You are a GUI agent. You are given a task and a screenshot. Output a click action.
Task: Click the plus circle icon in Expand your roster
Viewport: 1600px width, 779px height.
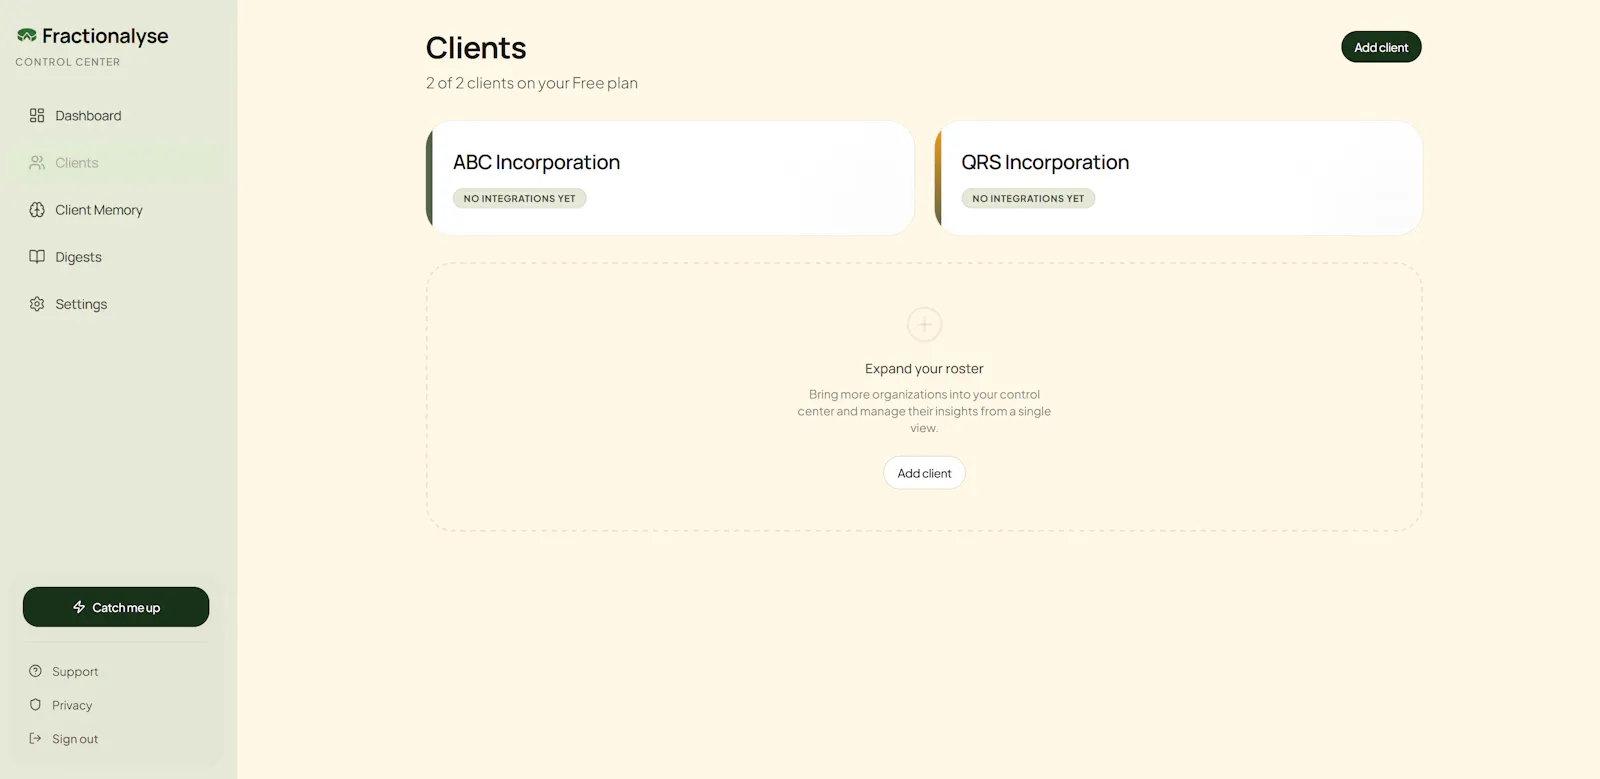(x=924, y=324)
